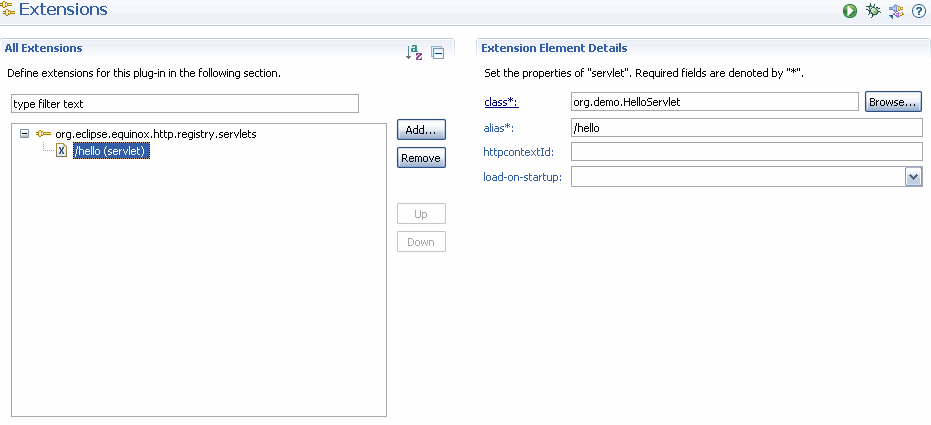Open the class*: hyperlink
The height and width of the screenshot is (425, 931).
point(501,102)
